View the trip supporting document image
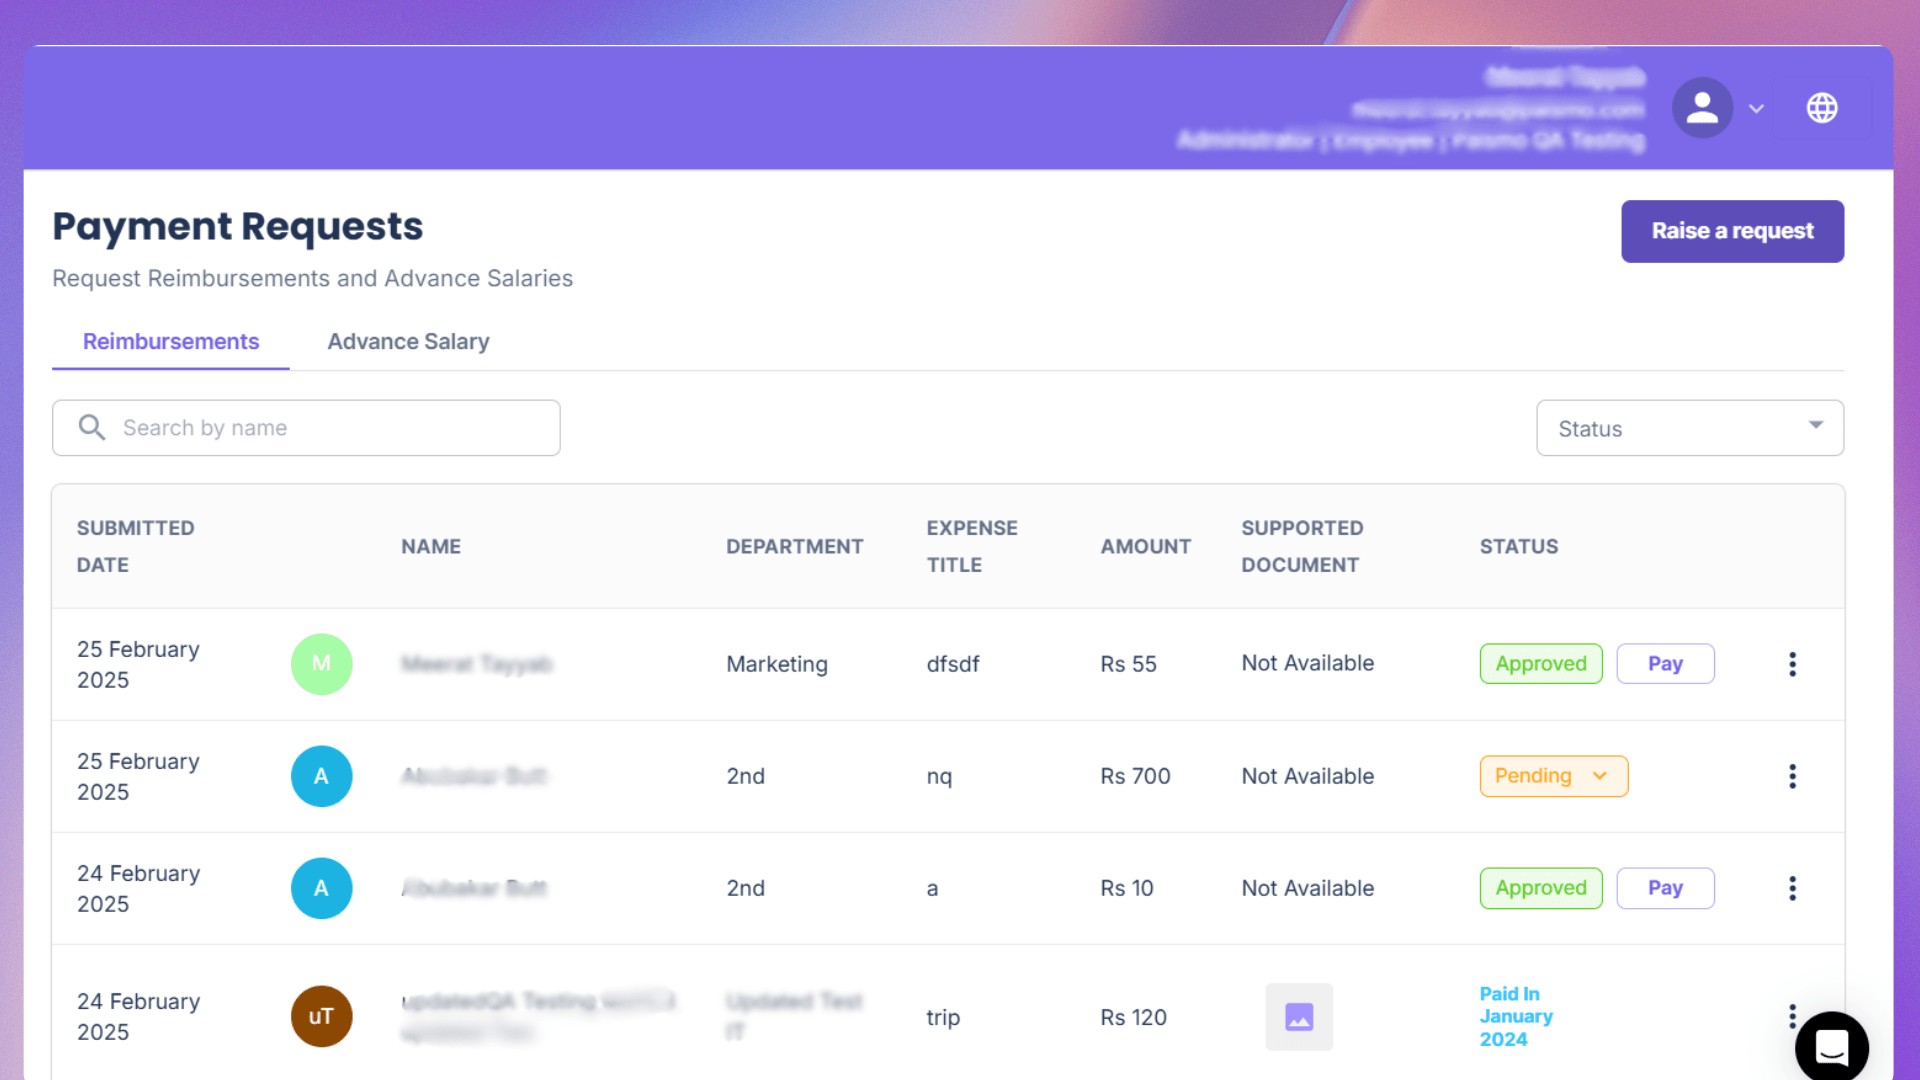This screenshot has height=1080, width=1920. 1299,1017
